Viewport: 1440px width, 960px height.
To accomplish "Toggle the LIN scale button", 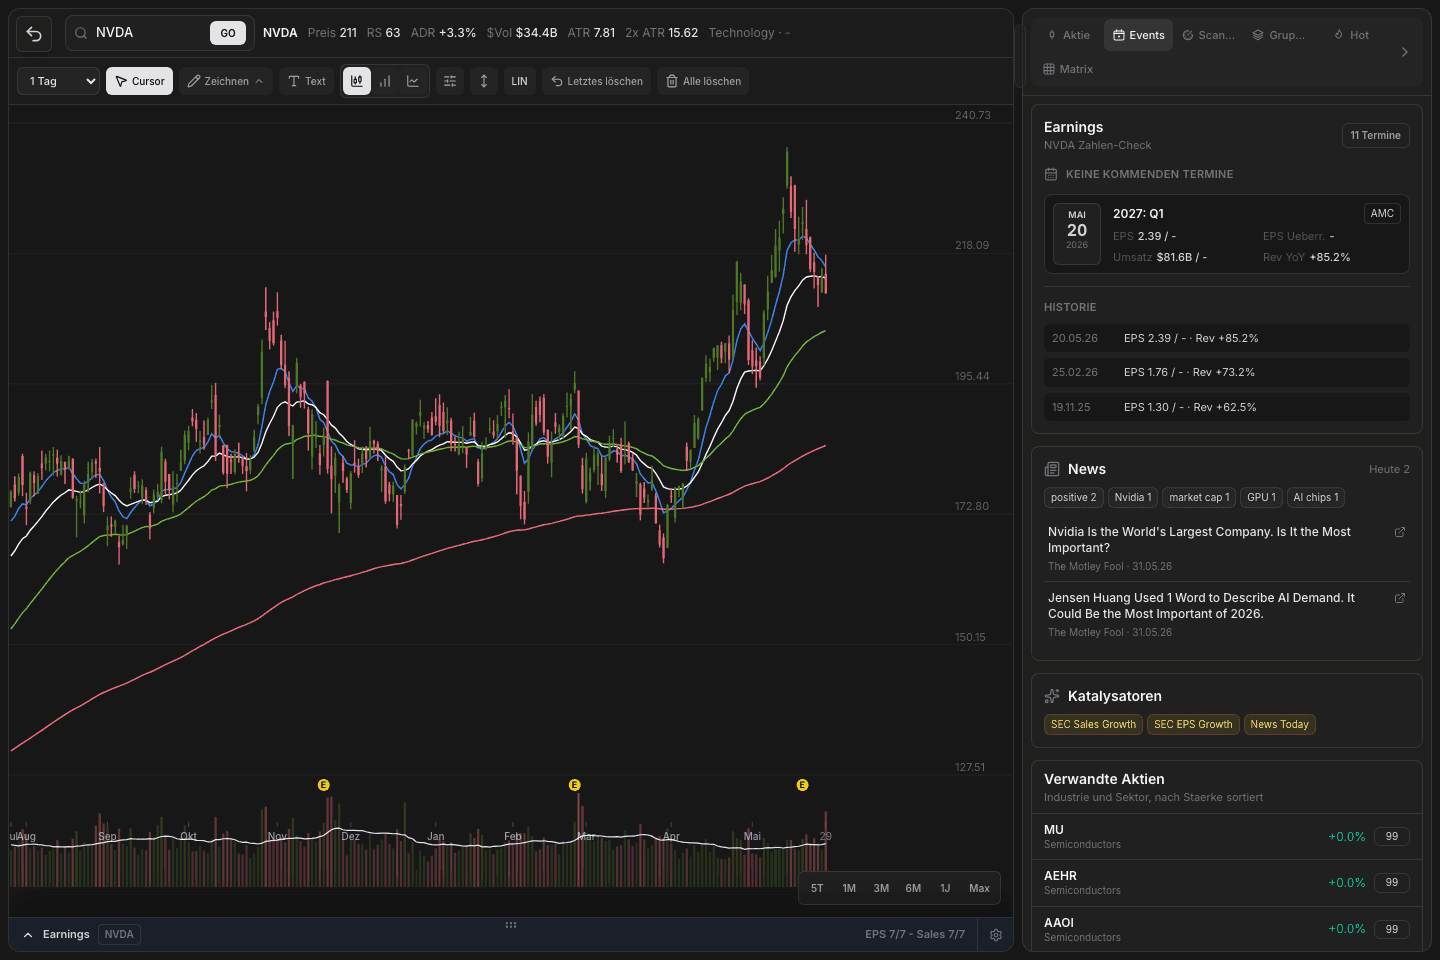I will click(x=519, y=81).
